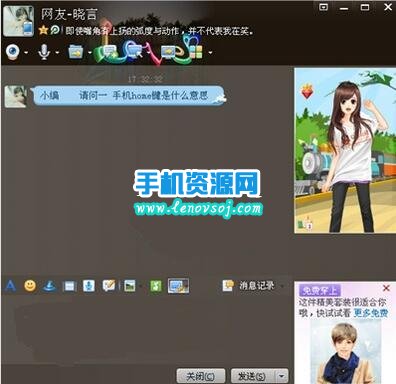Click the screen sharing monitor icon
This screenshot has width=396, height=384.
169,52
